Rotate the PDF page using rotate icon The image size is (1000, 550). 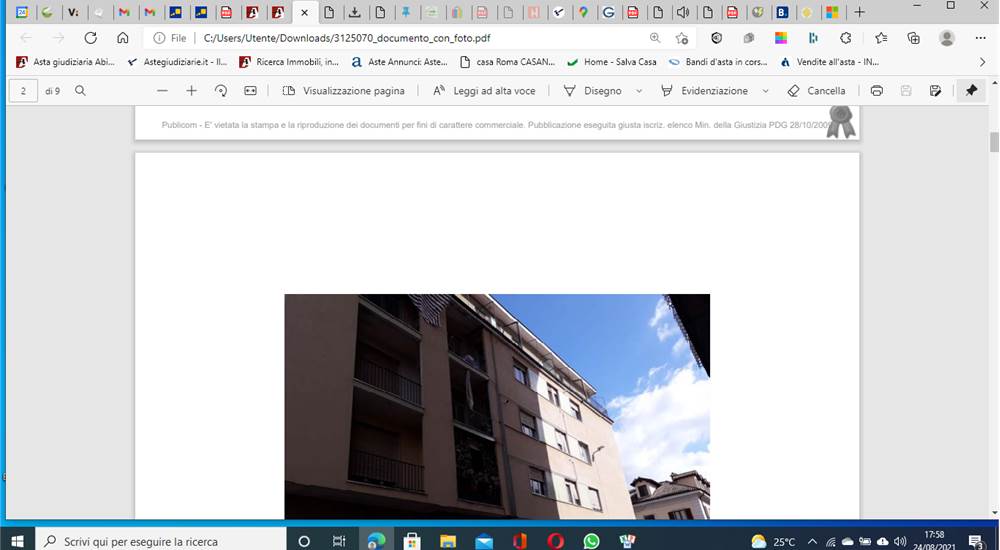(221, 91)
